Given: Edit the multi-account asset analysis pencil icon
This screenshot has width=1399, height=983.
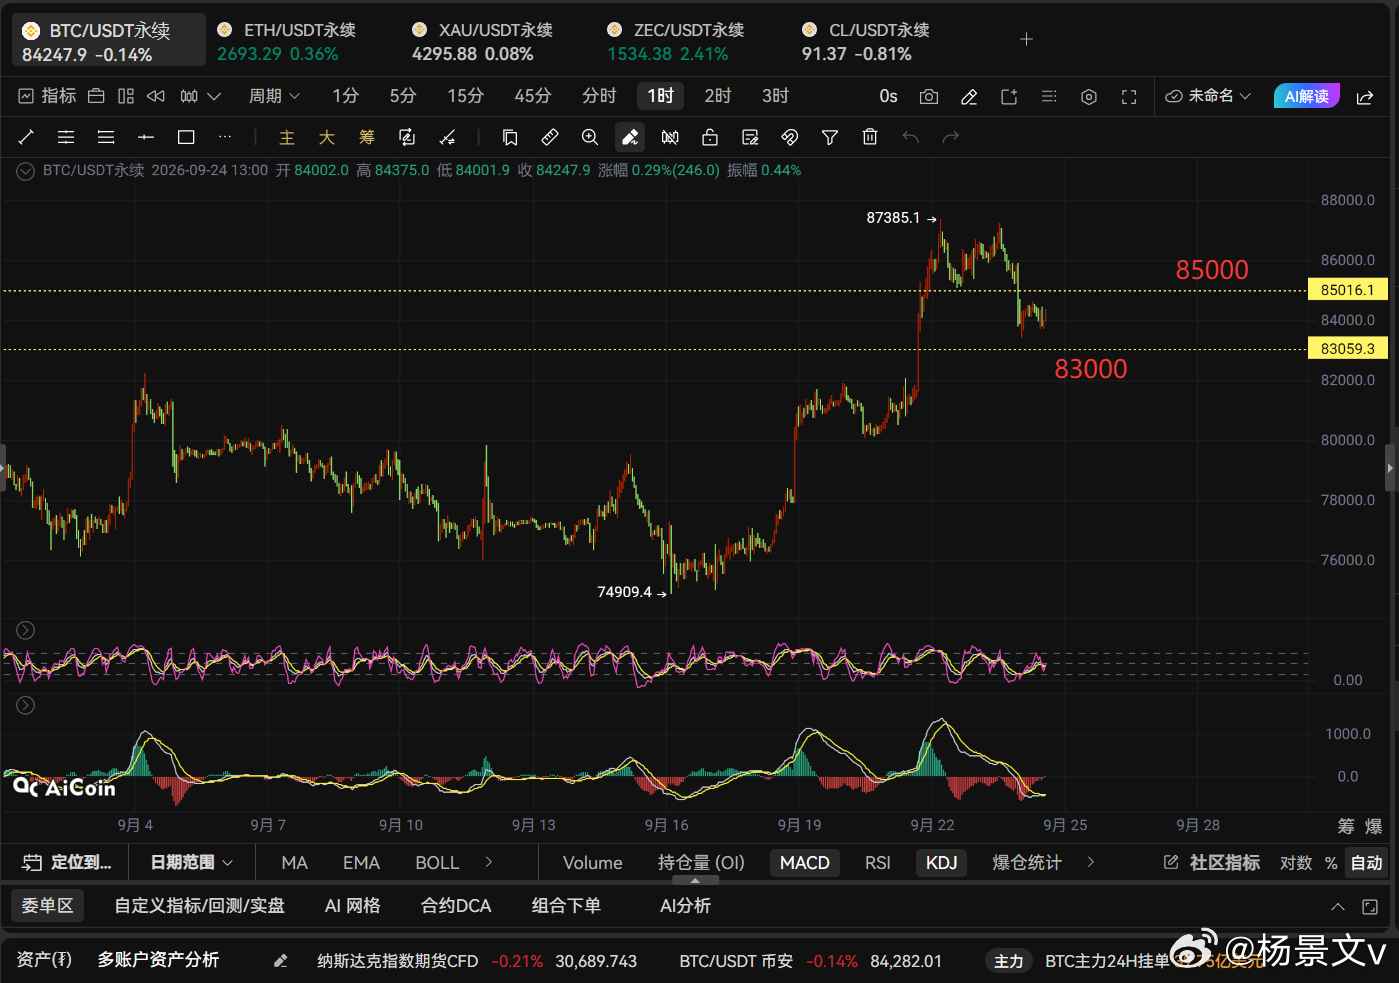Looking at the screenshot, I should point(281,960).
